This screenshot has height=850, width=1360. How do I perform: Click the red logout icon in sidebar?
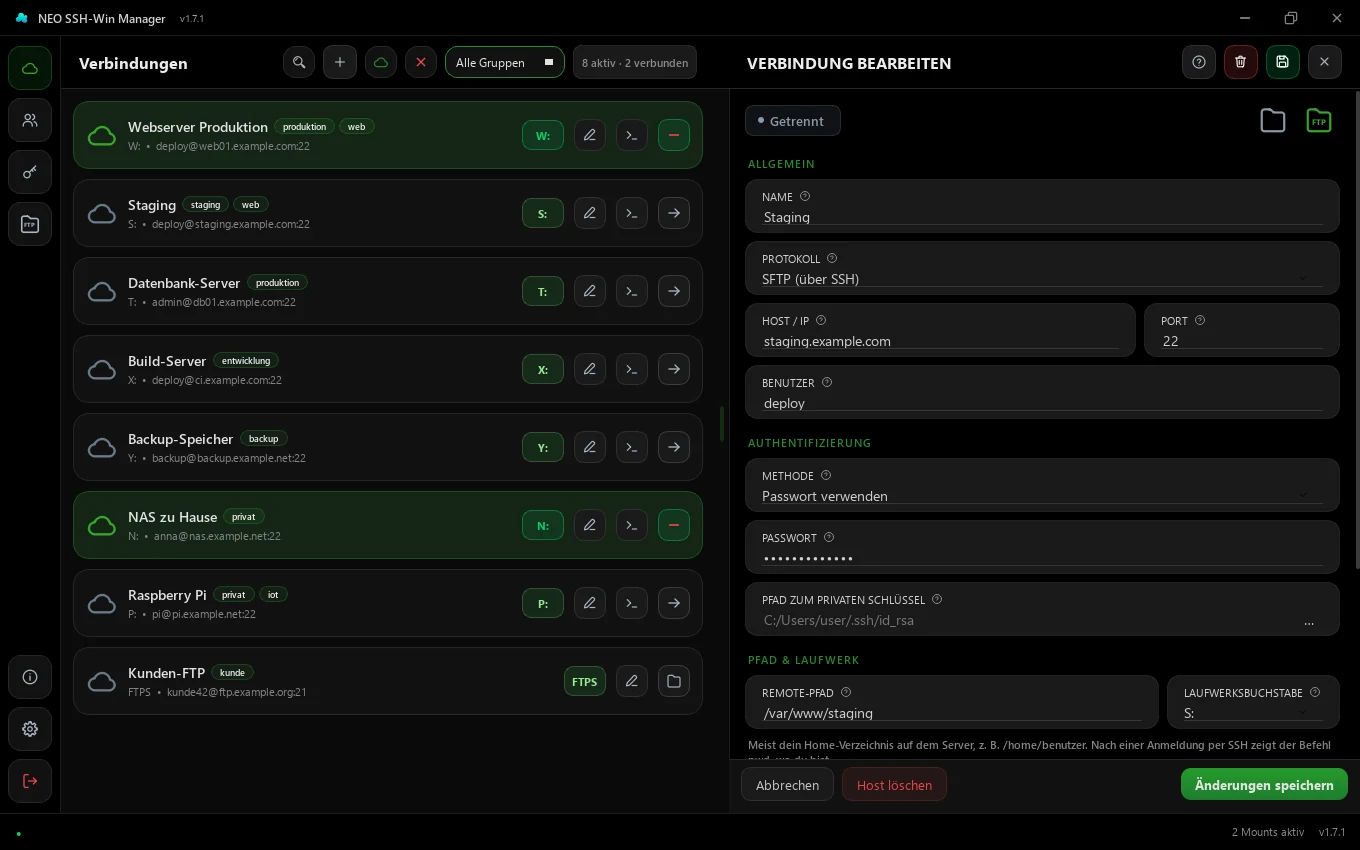[x=30, y=781]
